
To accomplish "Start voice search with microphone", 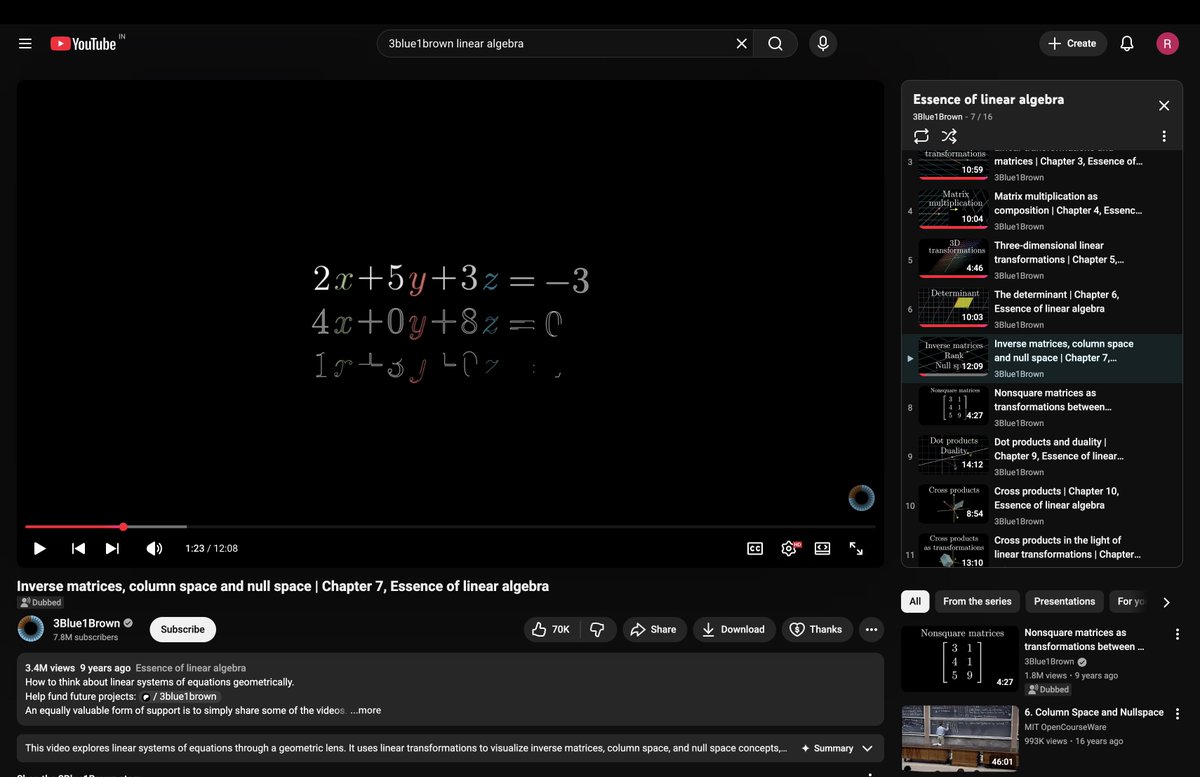I will click(823, 44).
